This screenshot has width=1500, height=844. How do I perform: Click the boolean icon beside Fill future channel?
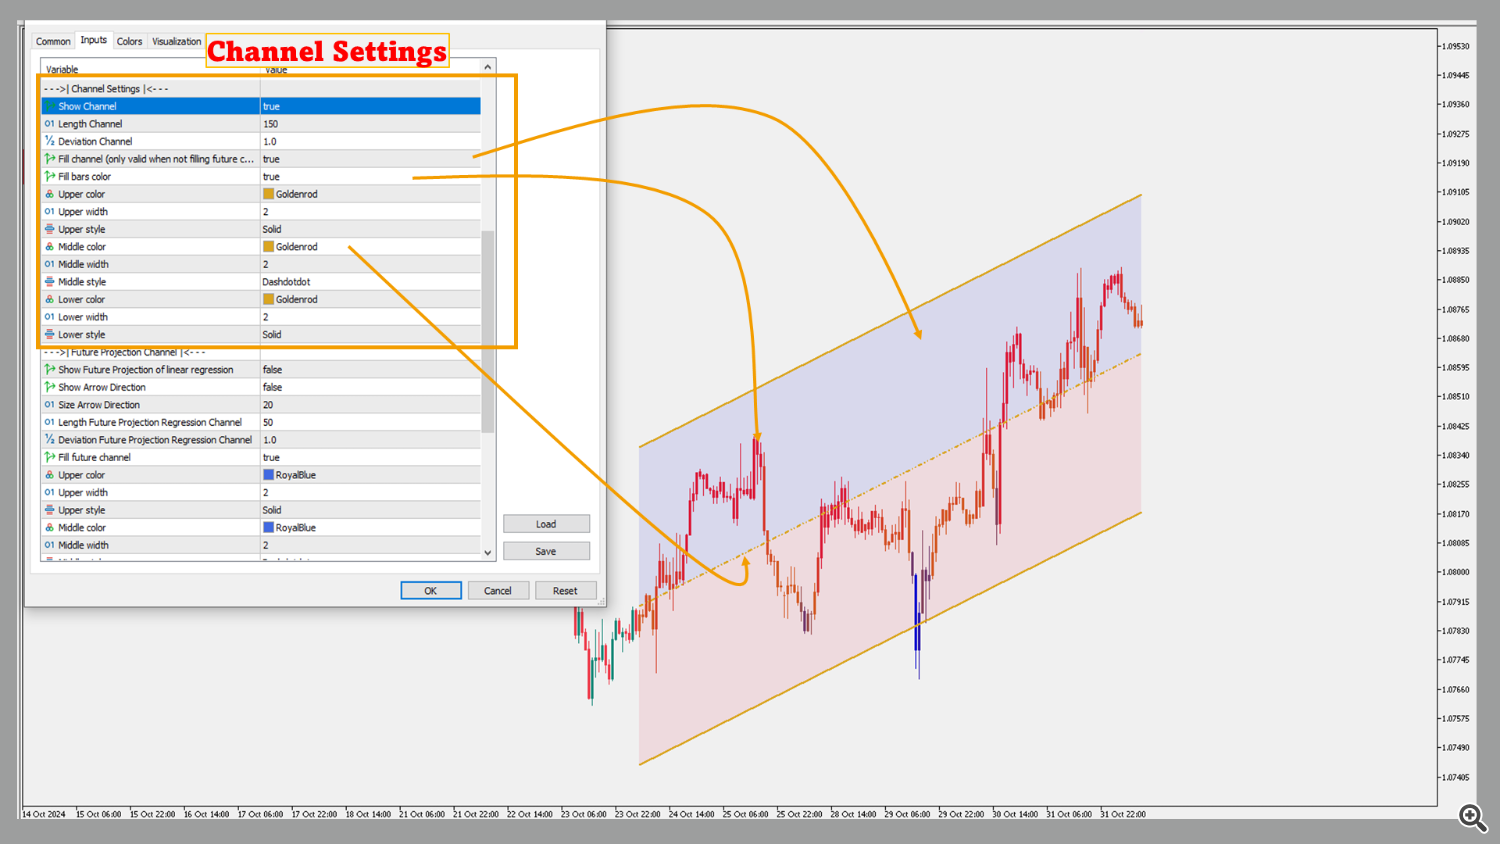click(49, 457)
